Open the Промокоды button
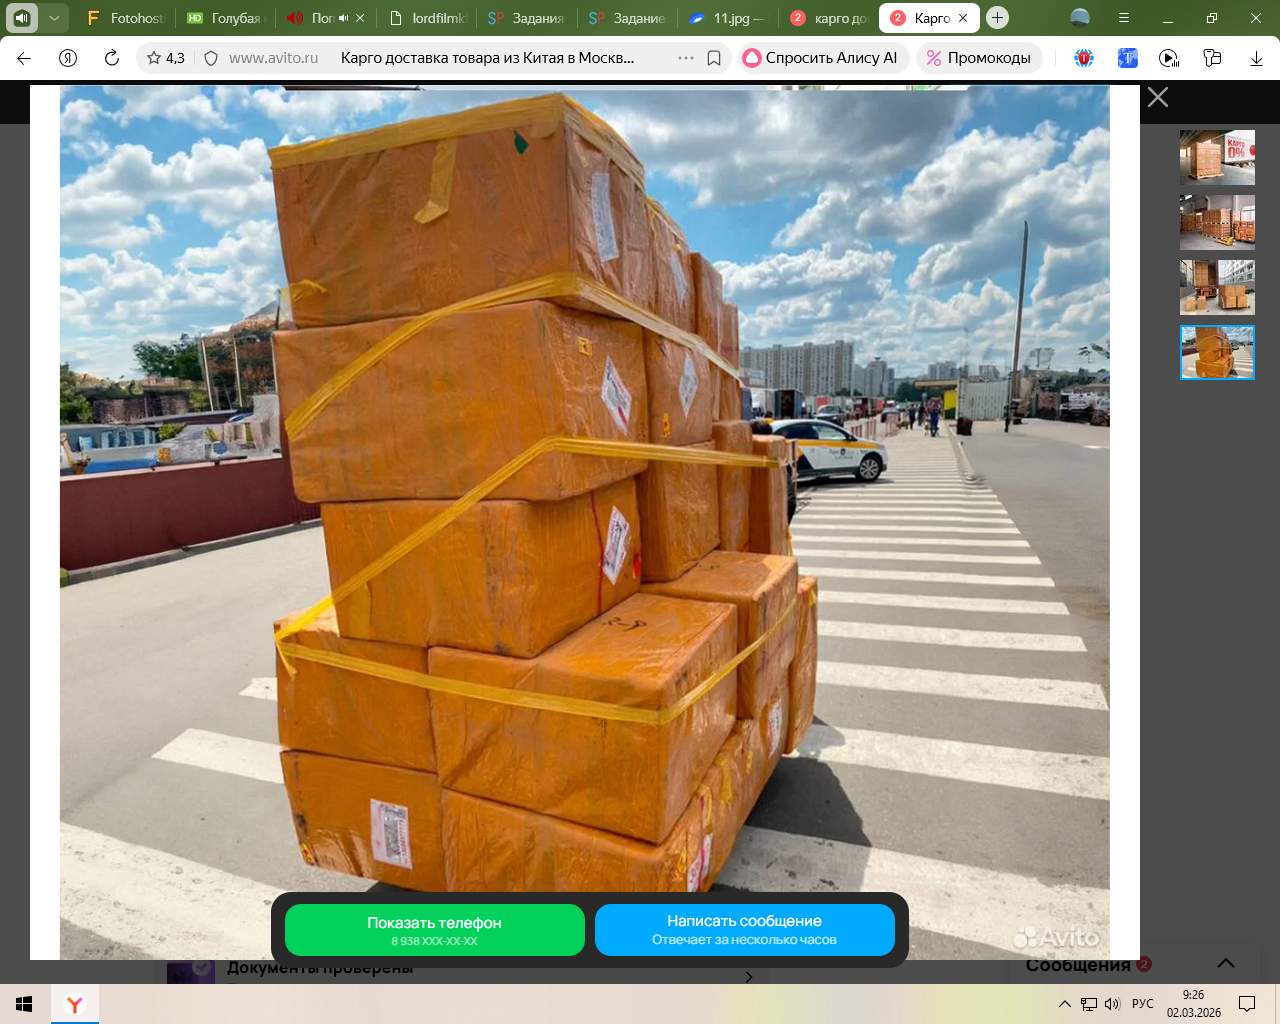 coord(979,58)
